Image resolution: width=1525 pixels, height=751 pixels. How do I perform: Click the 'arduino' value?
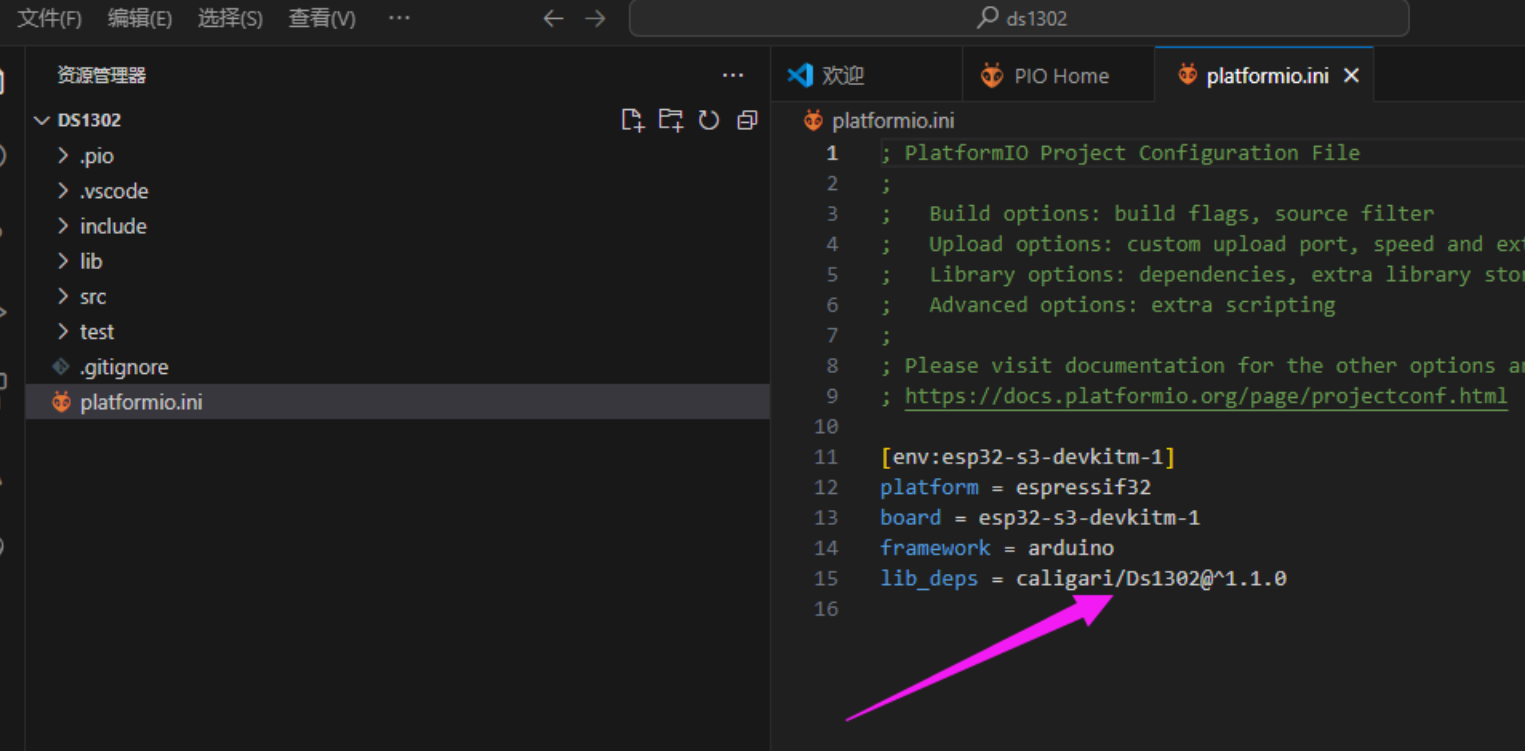click(x=1071, y=548)
